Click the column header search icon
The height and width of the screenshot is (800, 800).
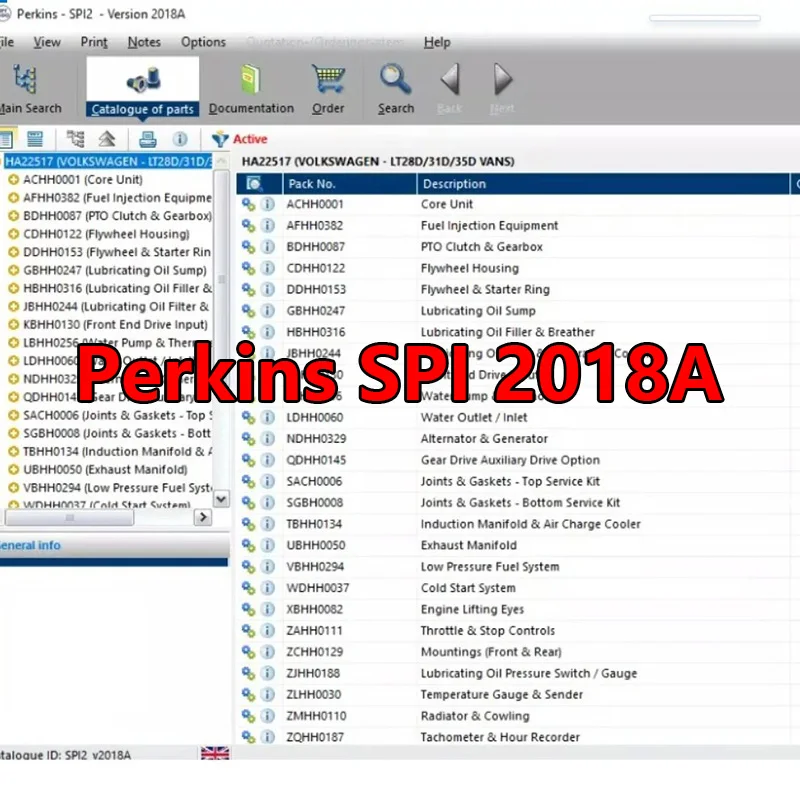[254, 184]
